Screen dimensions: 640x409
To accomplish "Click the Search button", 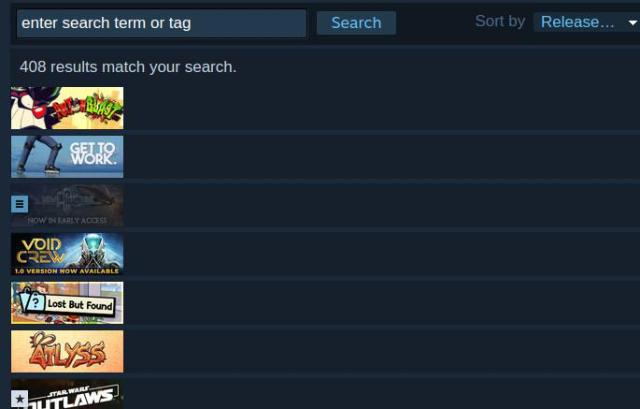I will pos(356,23).
